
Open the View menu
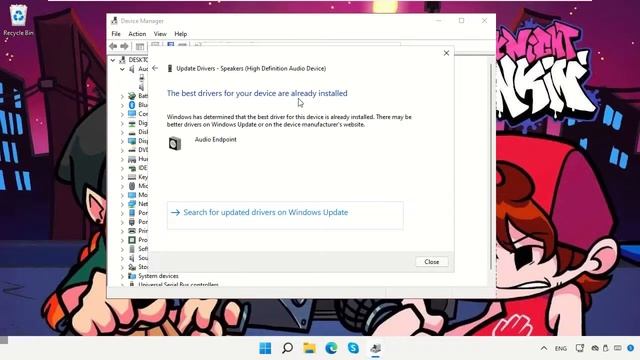pos(160,34)
